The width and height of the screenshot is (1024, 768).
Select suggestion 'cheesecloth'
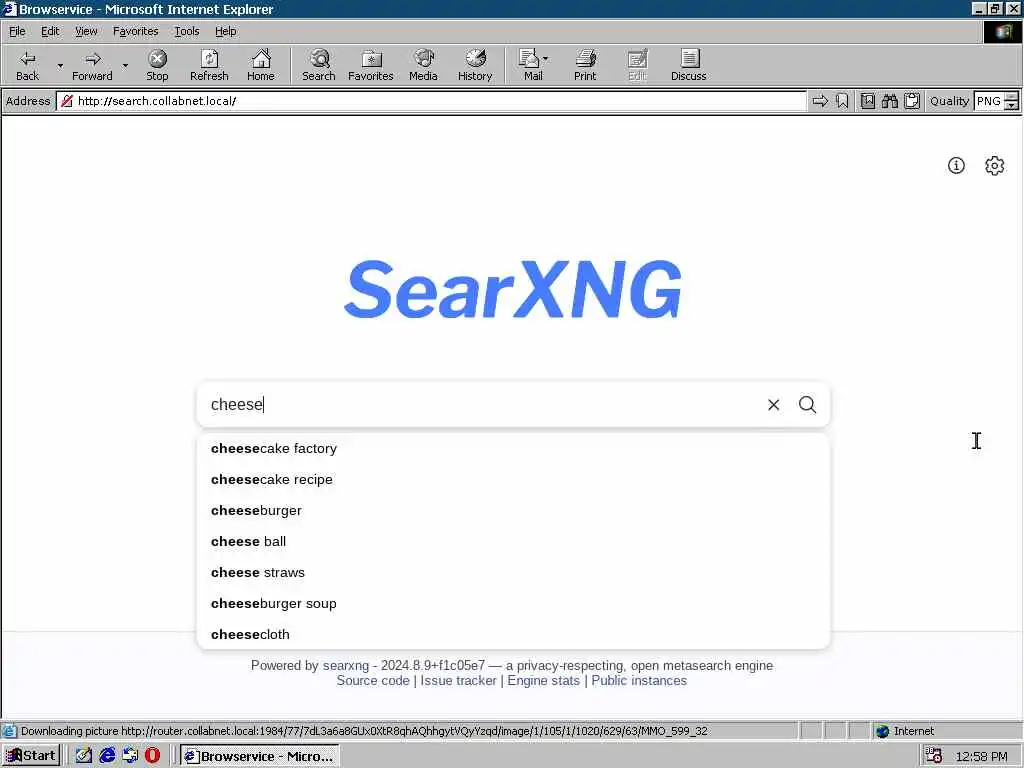(x=513, y=634)
